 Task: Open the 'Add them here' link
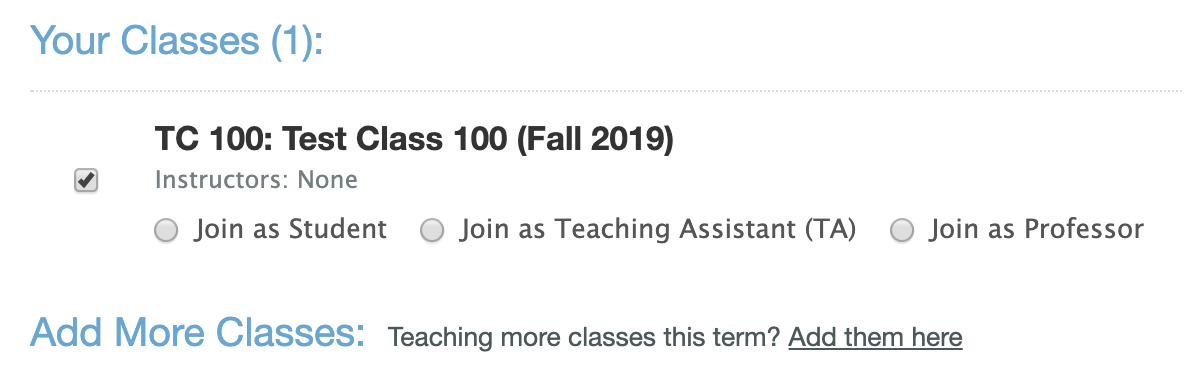(875, 337)
